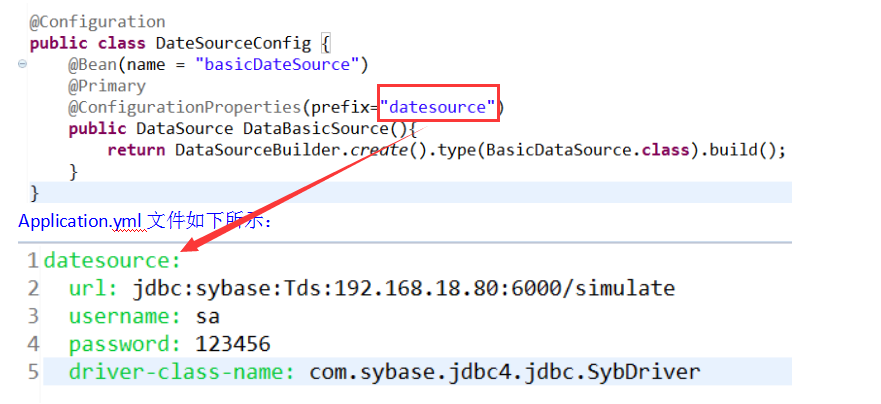Click the jdbc:sybase URL value

404,289
